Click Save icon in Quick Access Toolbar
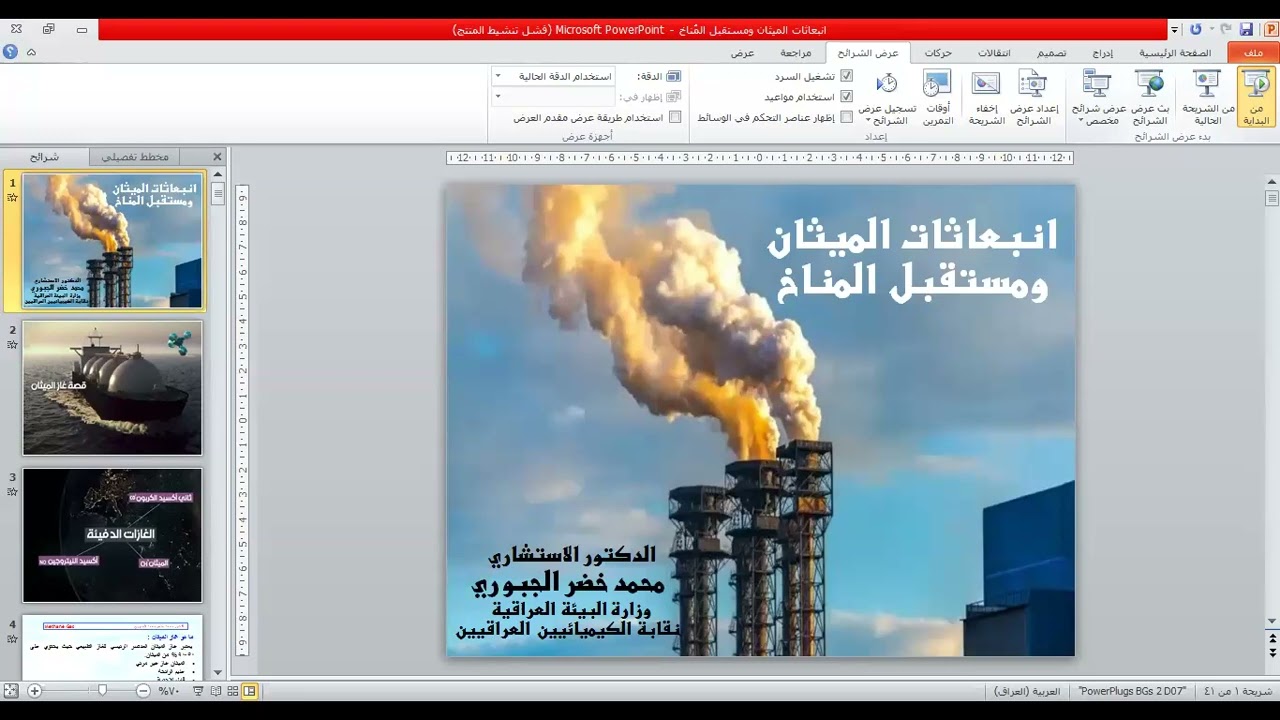 click(1246, 30)
